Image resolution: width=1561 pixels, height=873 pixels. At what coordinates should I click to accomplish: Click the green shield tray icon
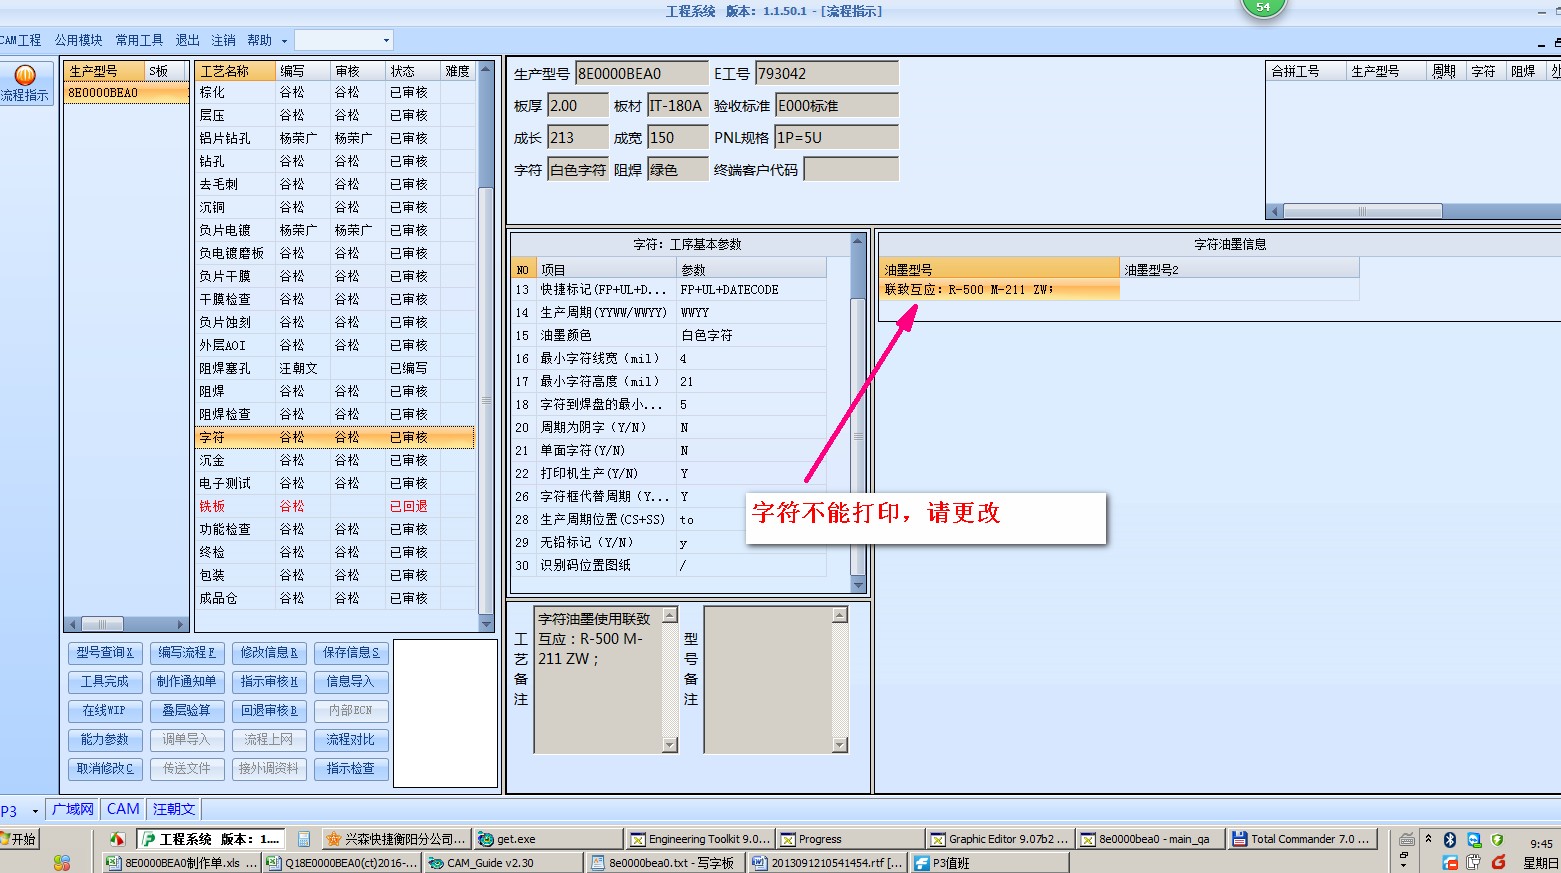point(1497,840)
